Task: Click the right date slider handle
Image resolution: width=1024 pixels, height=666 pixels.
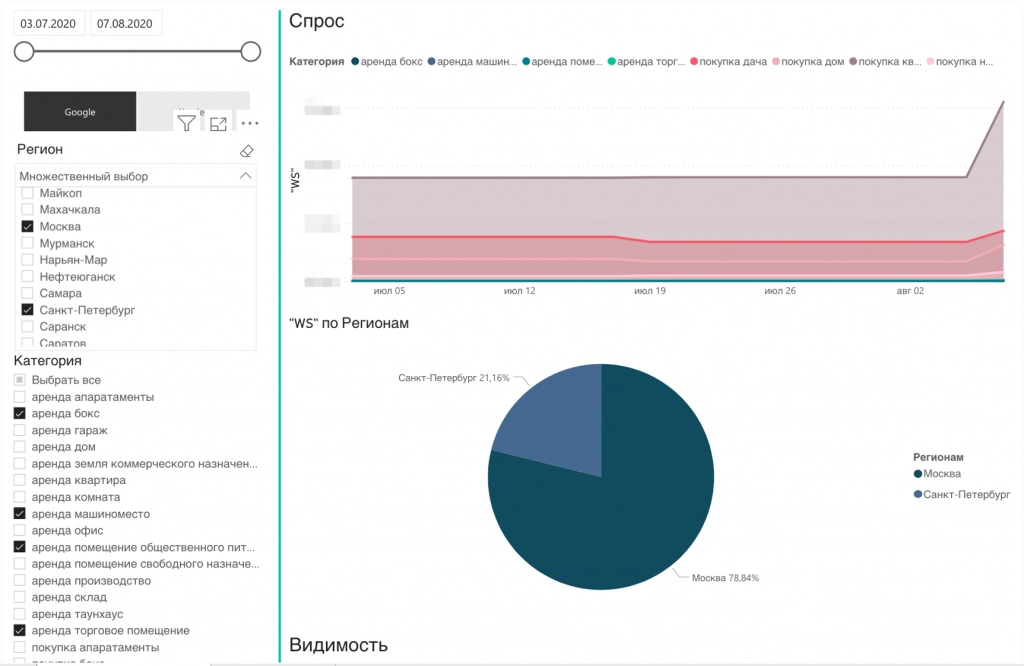Action: tap(251, 52)
